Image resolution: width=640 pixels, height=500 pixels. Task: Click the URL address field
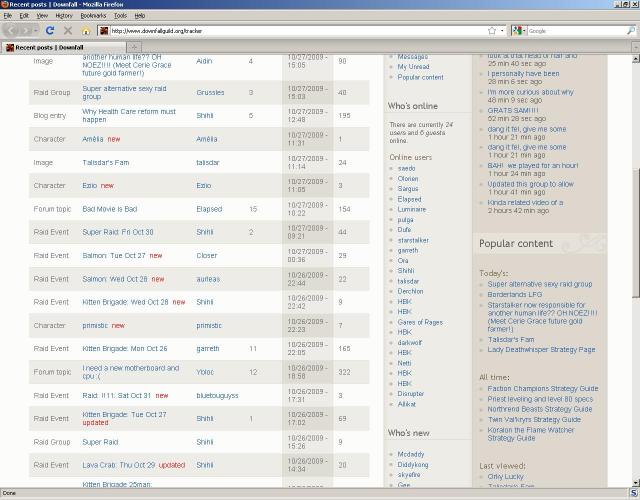tap(298, 31)
